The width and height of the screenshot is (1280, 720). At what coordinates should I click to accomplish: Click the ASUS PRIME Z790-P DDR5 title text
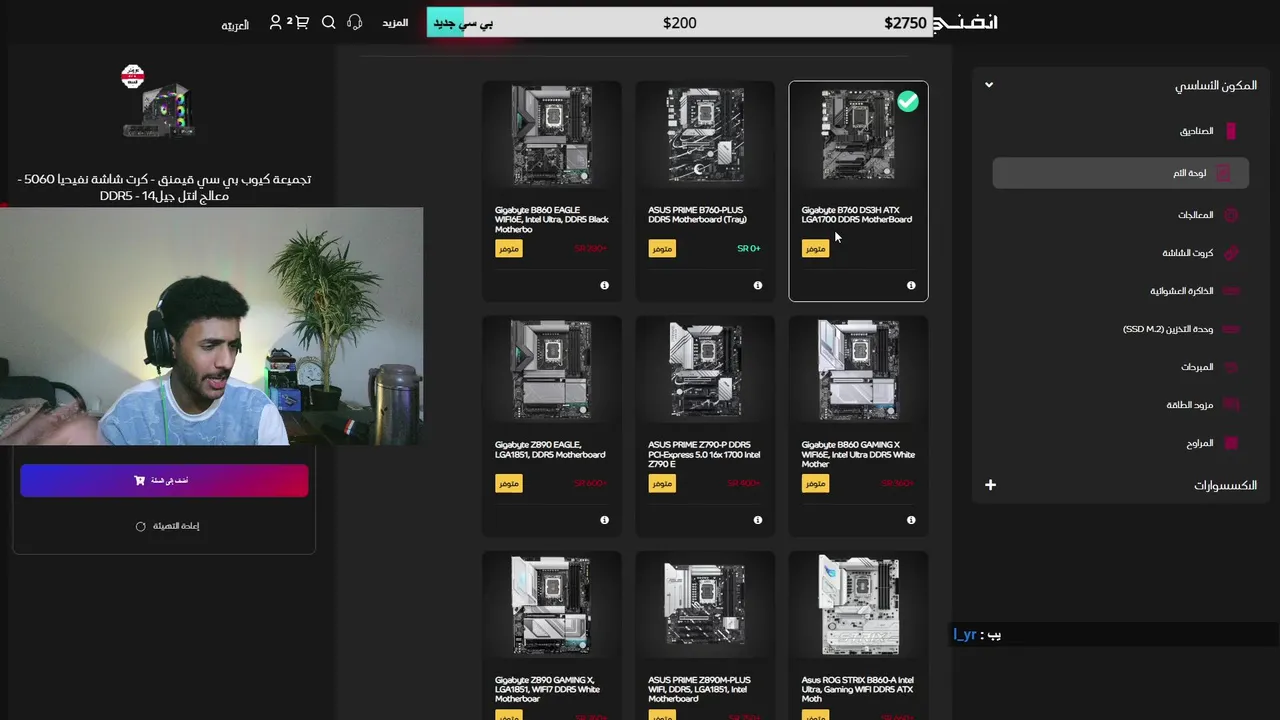[704, 455]
